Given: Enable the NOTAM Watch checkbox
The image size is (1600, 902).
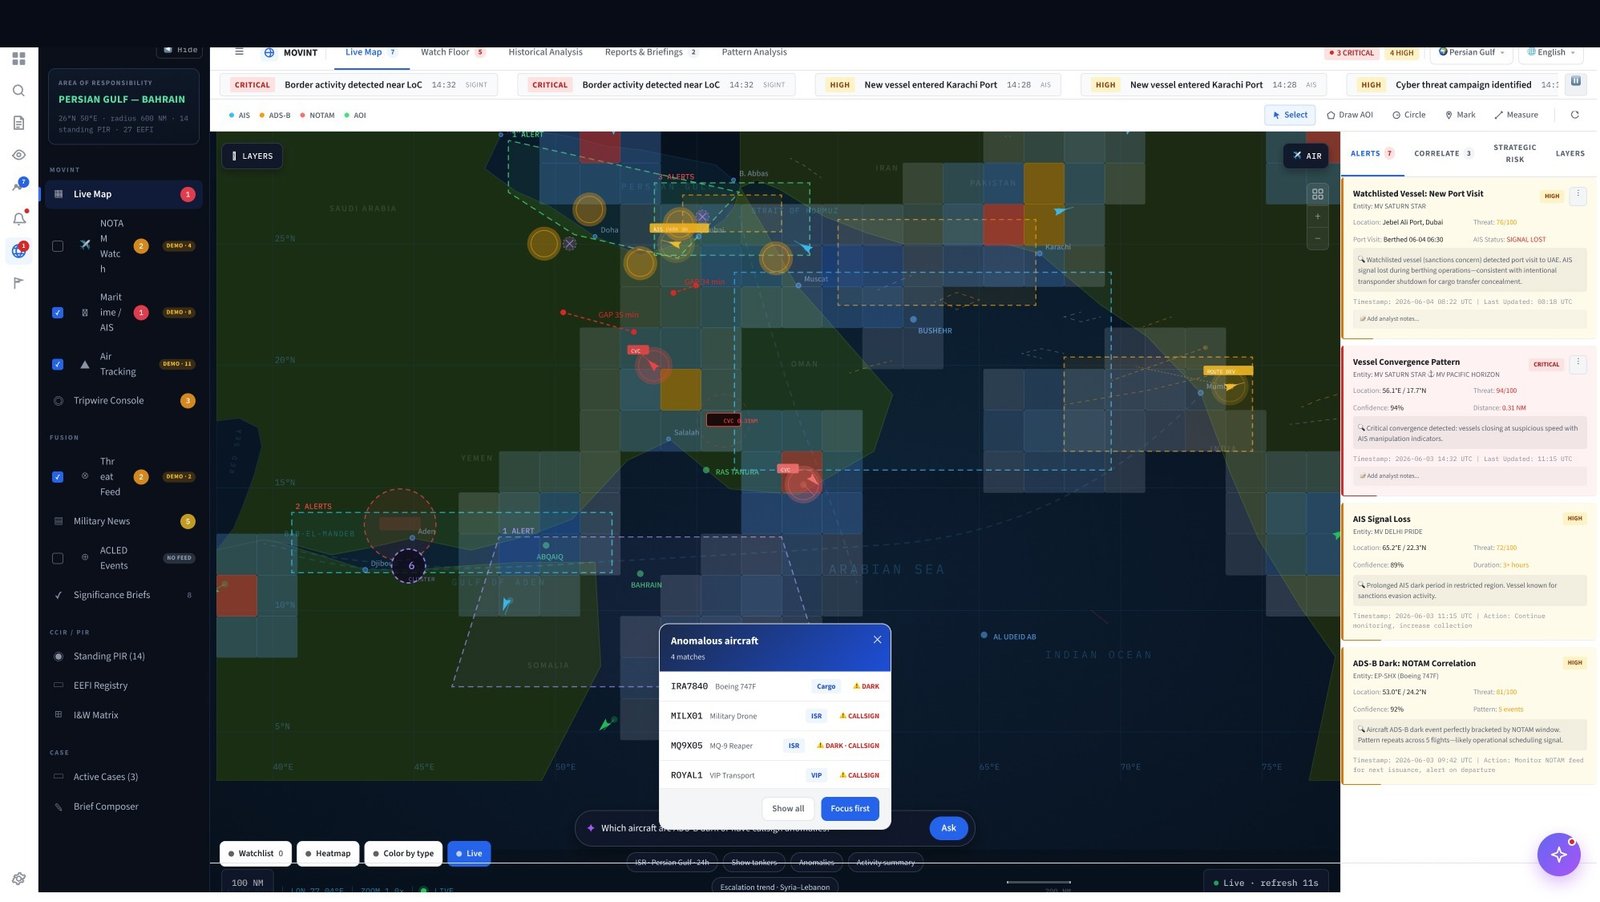Looking at the screenshot, I should click(57, 246).
